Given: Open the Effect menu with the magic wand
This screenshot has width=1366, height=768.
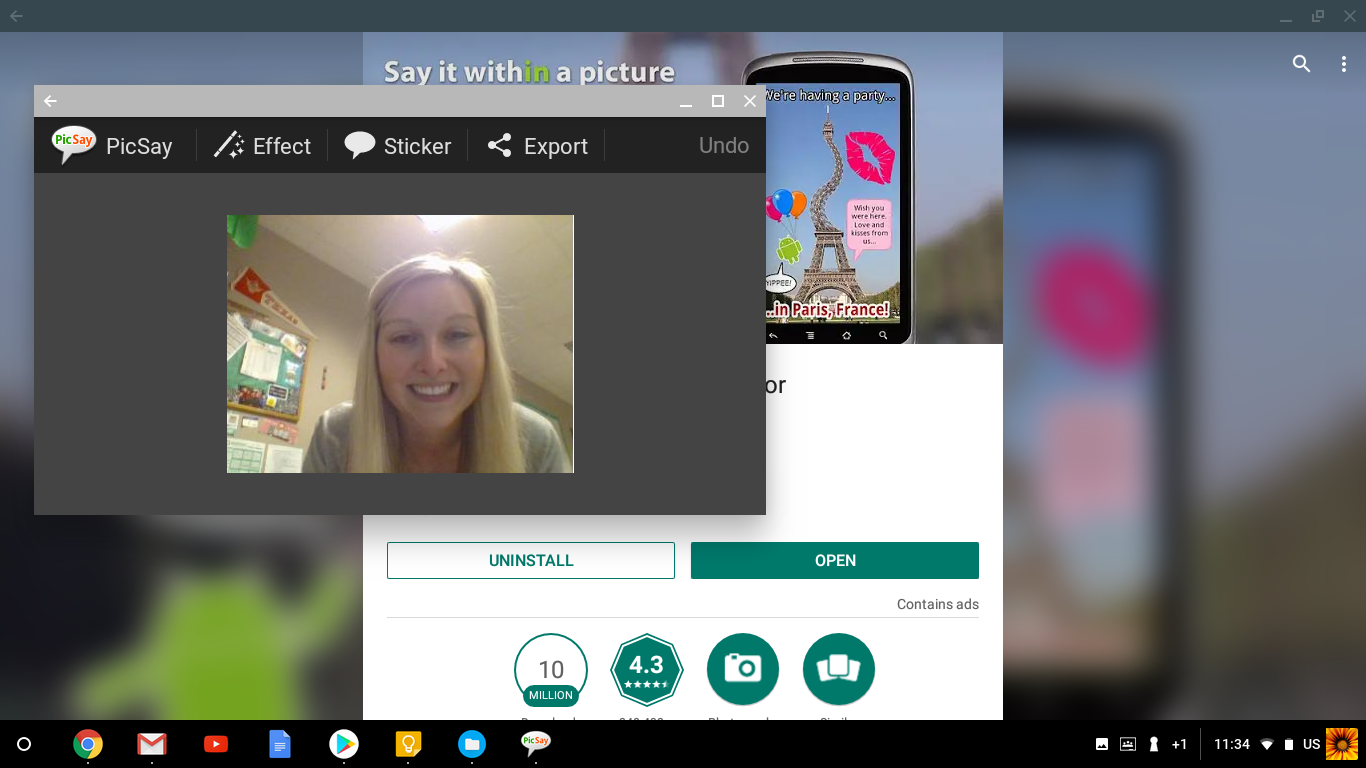Looking at the screenshot, I should (263, 146).
